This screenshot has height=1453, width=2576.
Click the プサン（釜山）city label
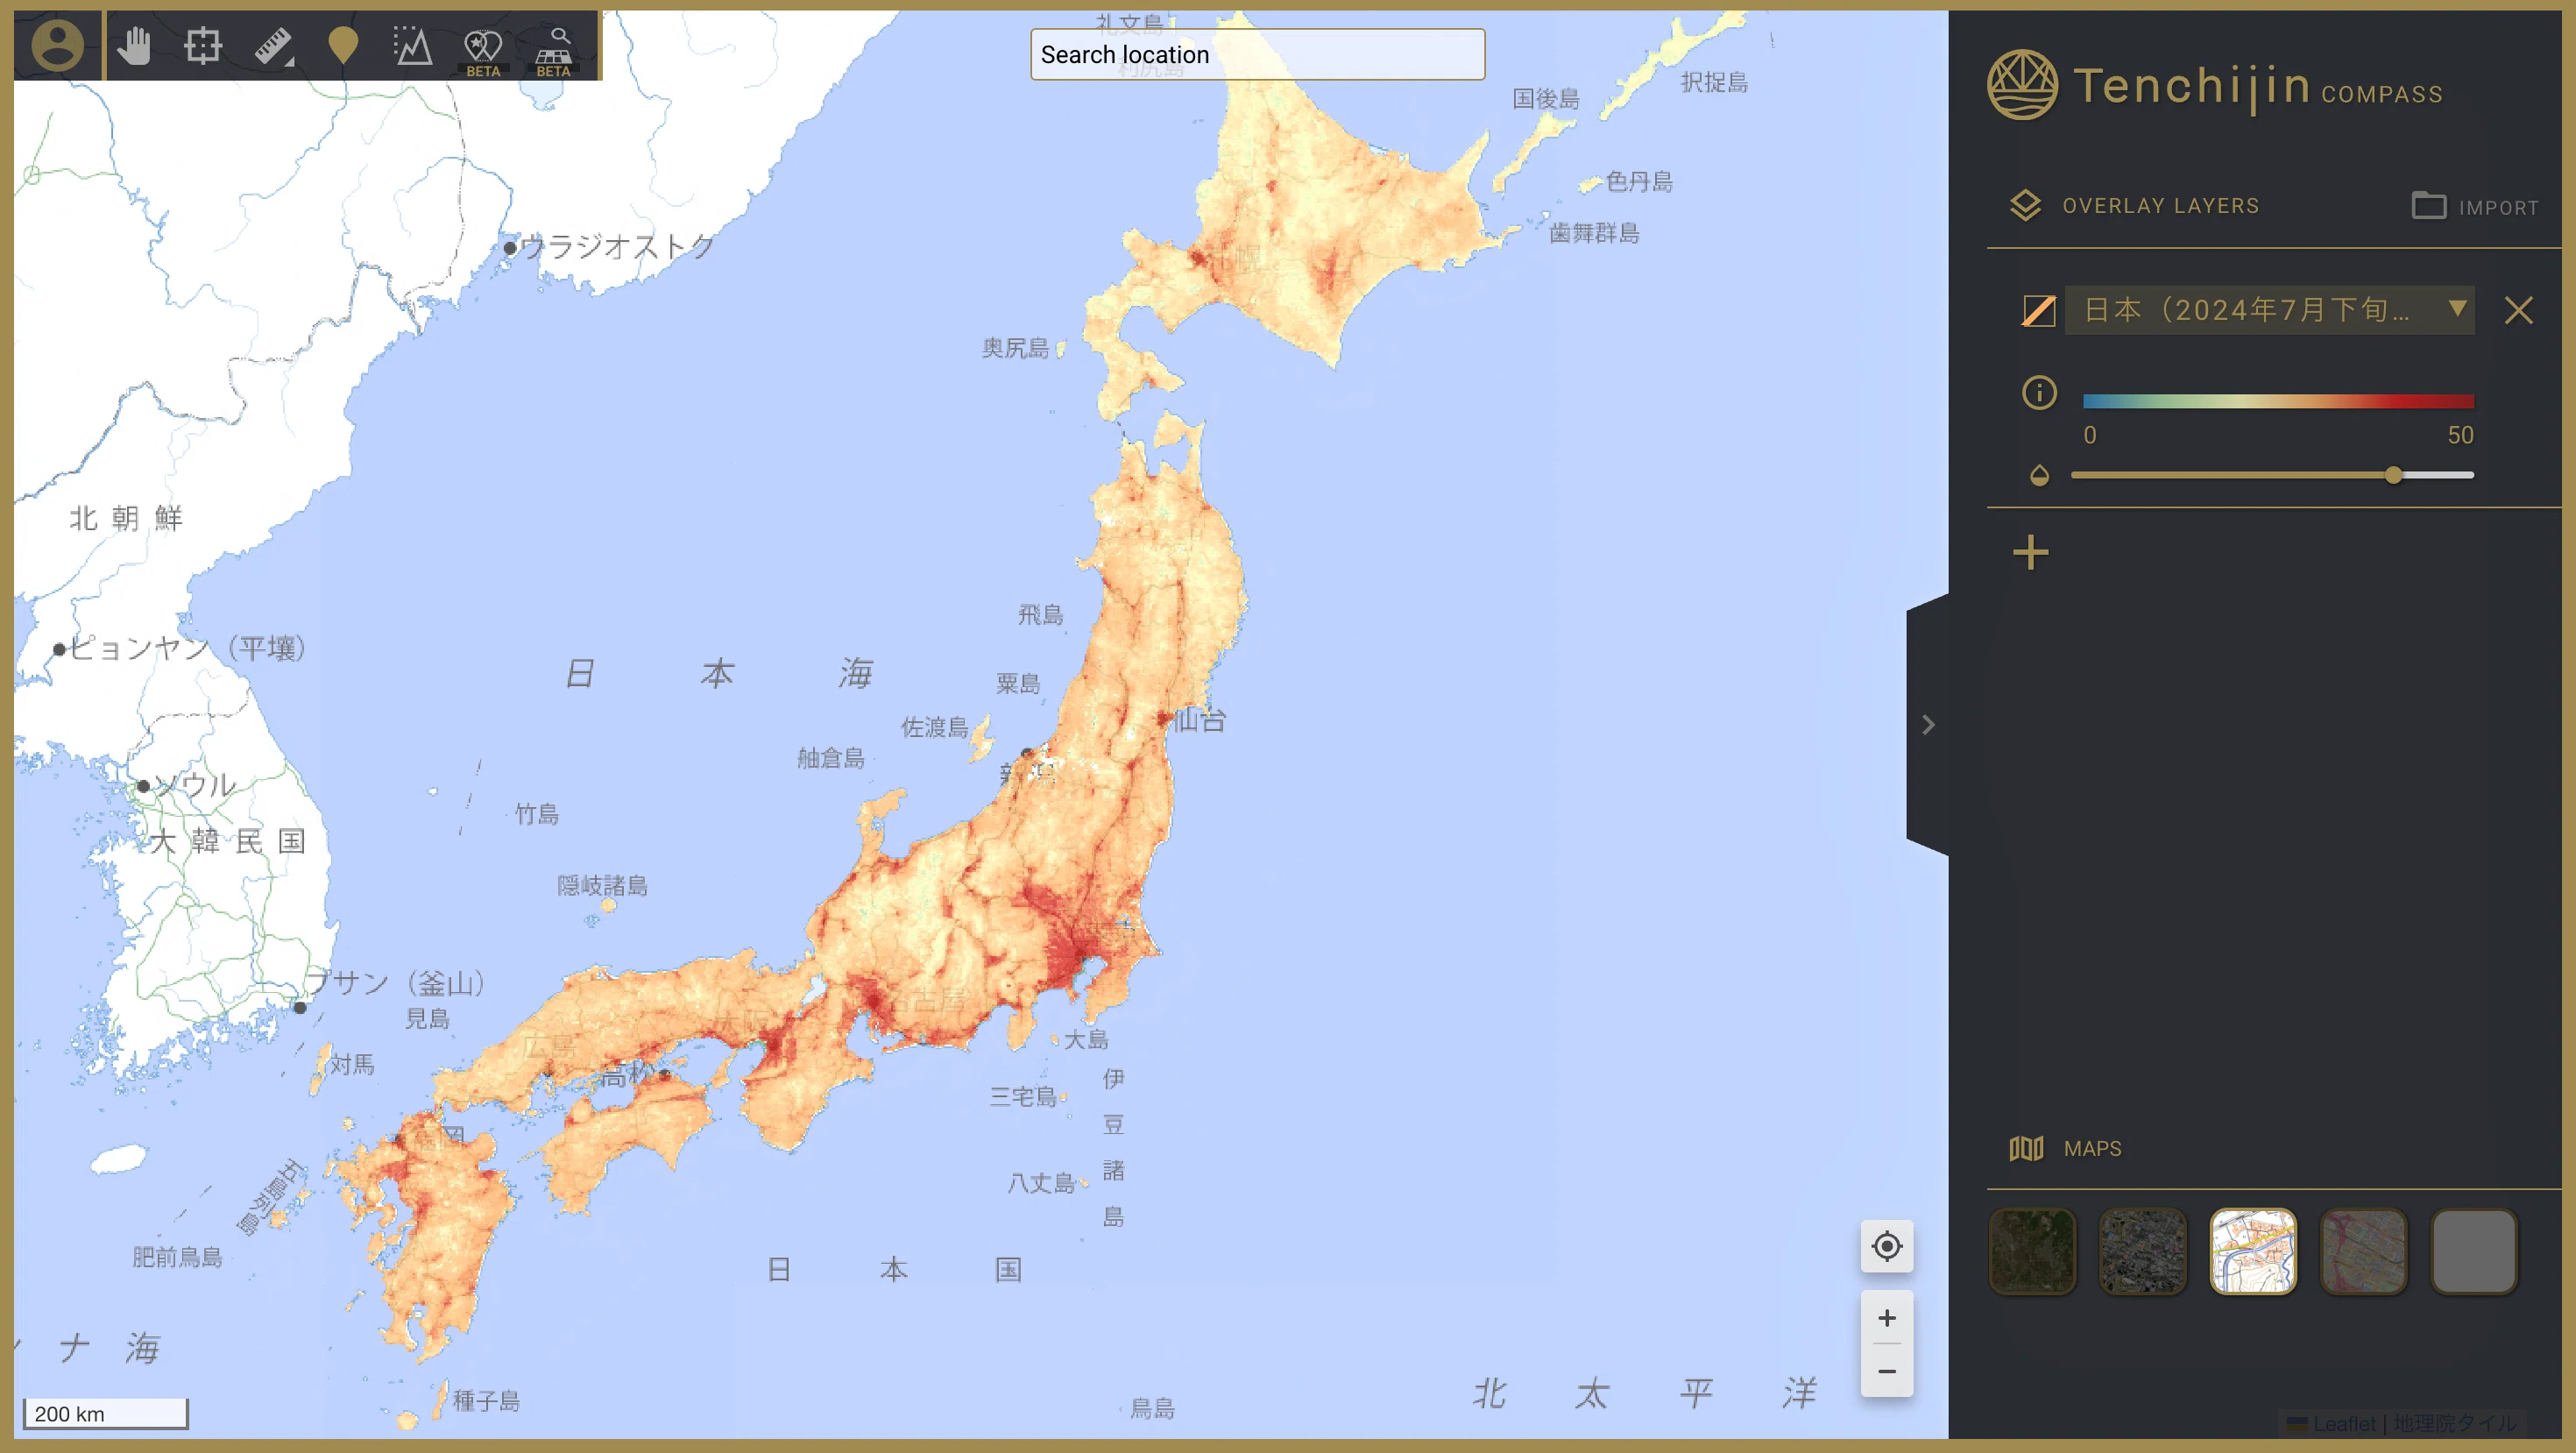[x=396, y=983]
